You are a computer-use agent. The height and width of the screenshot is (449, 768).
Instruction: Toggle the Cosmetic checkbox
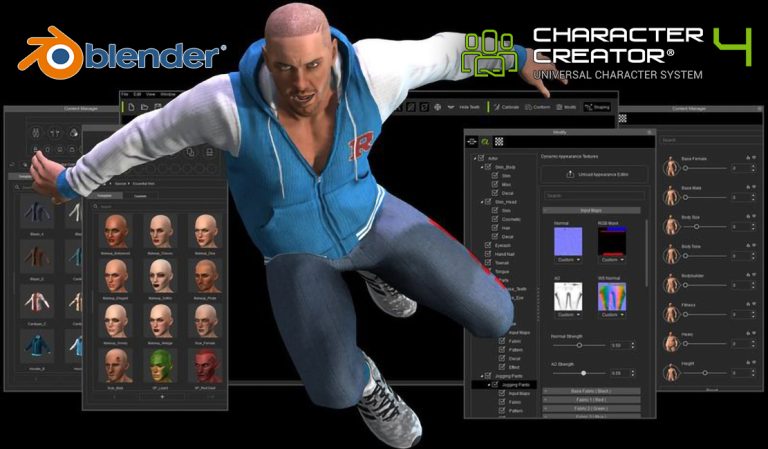point(495,219)
